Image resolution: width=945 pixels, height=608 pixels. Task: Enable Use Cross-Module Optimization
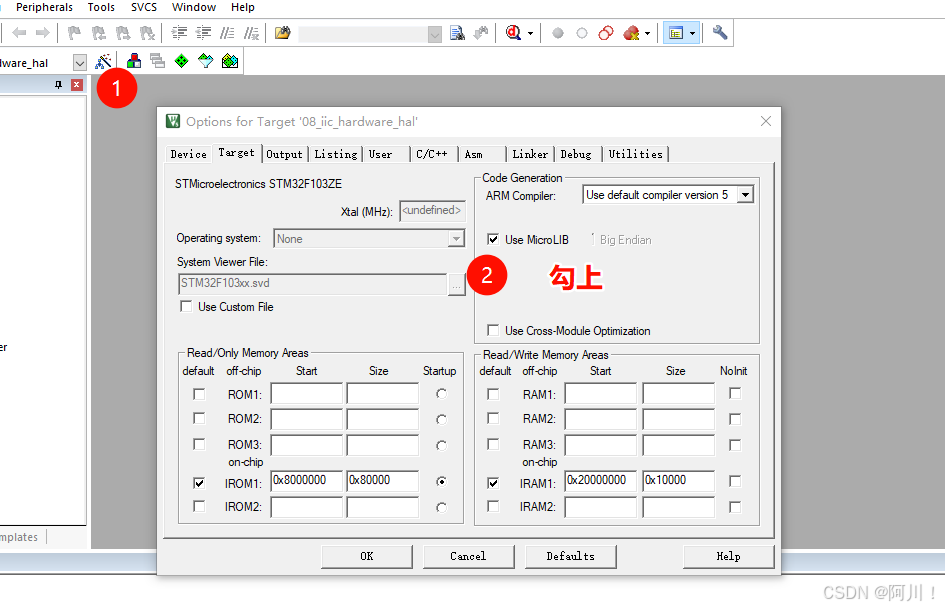point(493,330)
